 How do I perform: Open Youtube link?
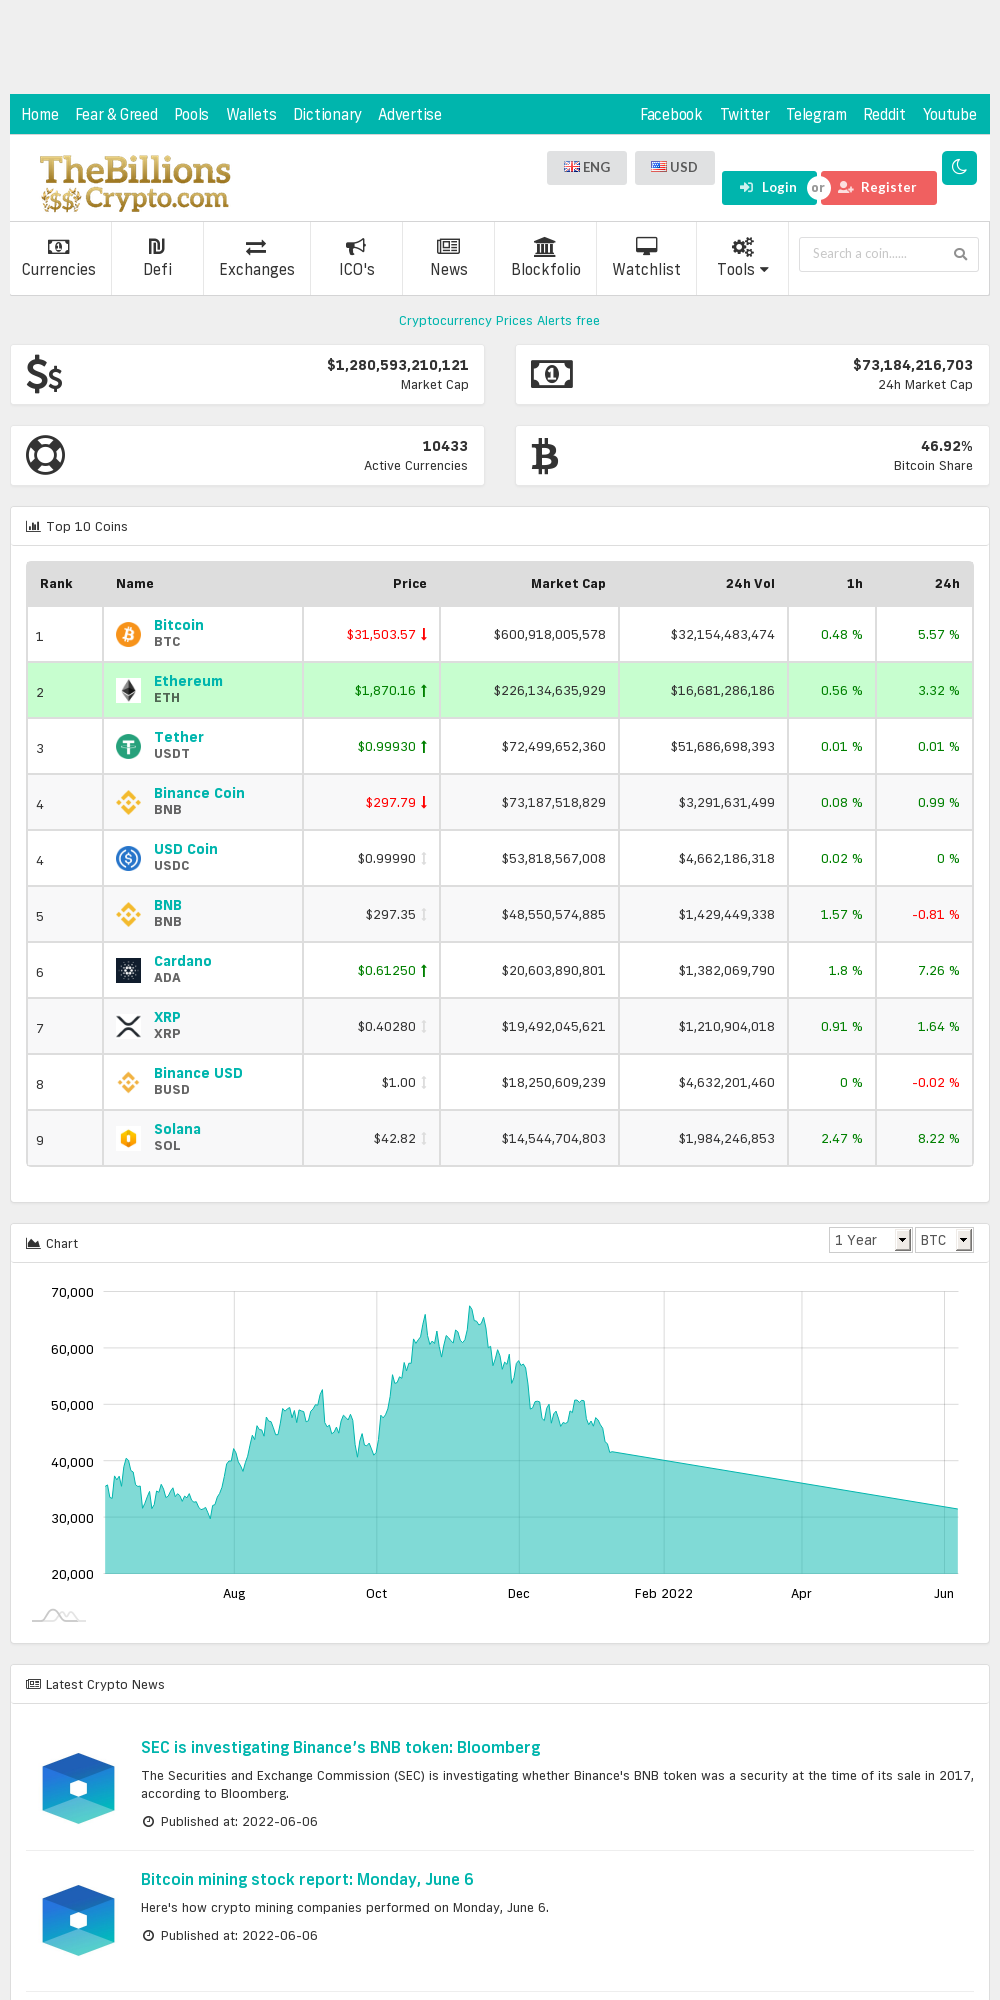(950, 115)
